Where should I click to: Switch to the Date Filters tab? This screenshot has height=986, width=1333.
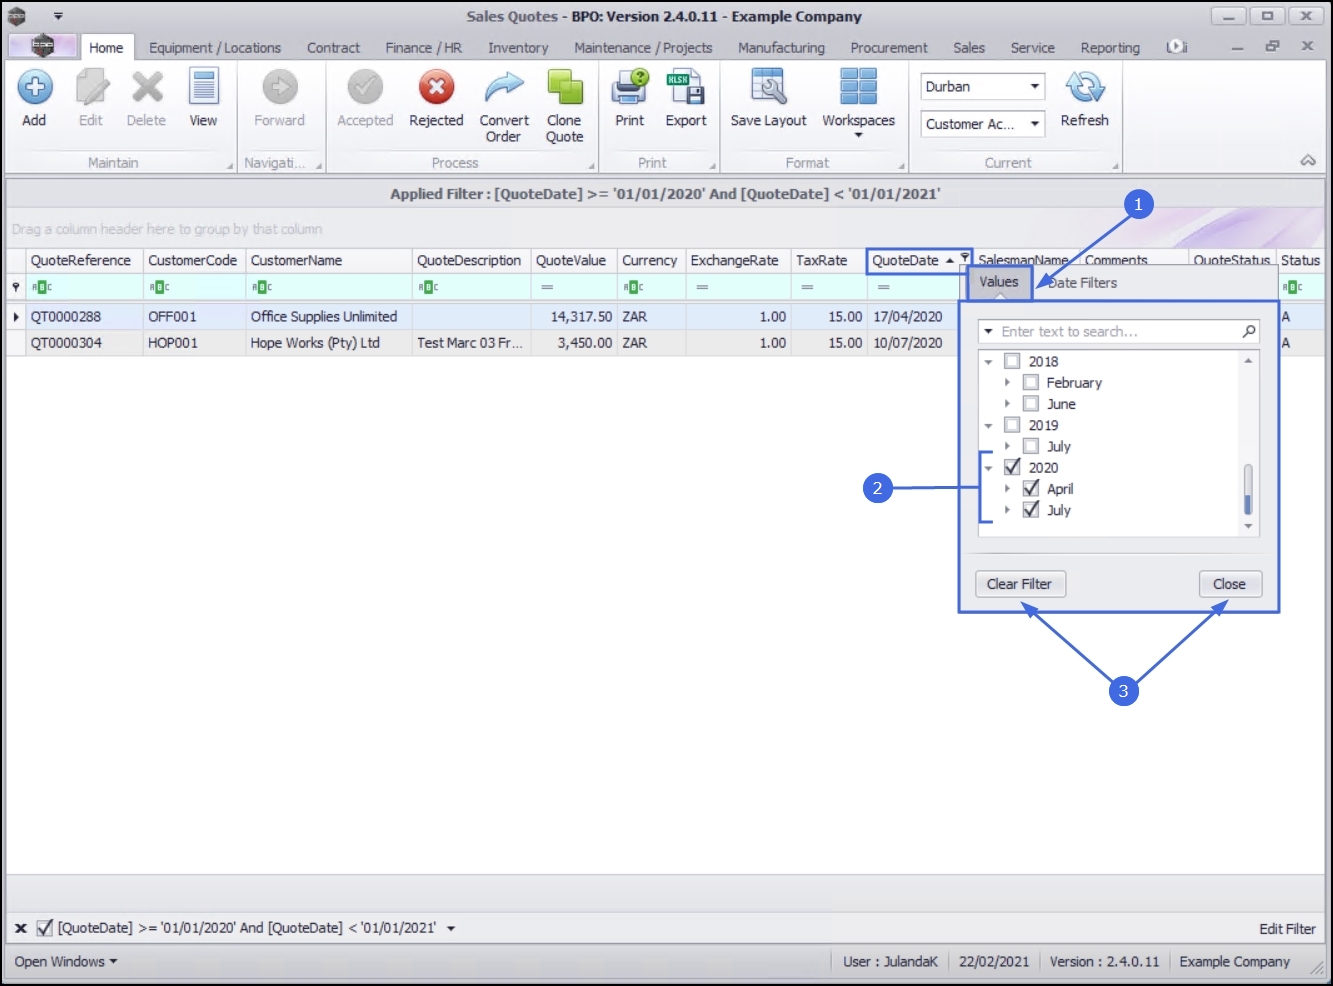click(1082, 283)
